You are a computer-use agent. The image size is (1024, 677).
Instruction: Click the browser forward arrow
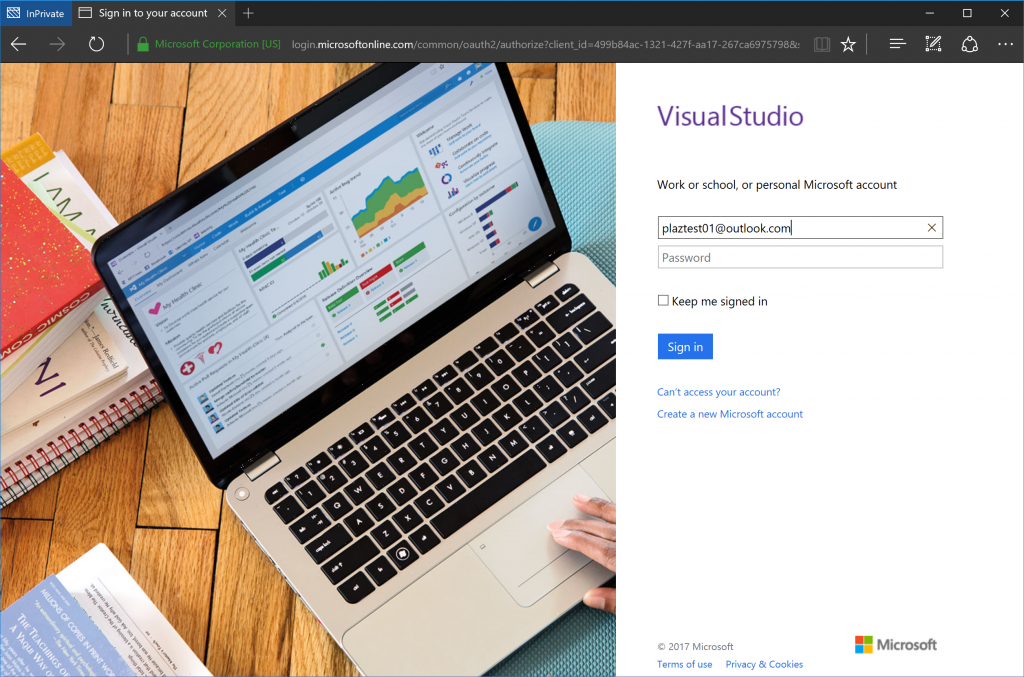57,44
